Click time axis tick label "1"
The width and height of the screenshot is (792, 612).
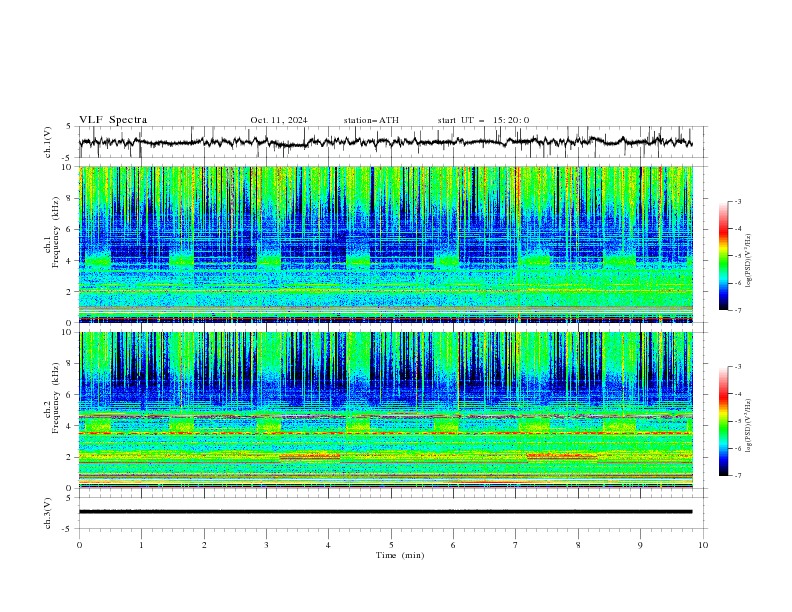pyautogui.click(x=141, y=545)
